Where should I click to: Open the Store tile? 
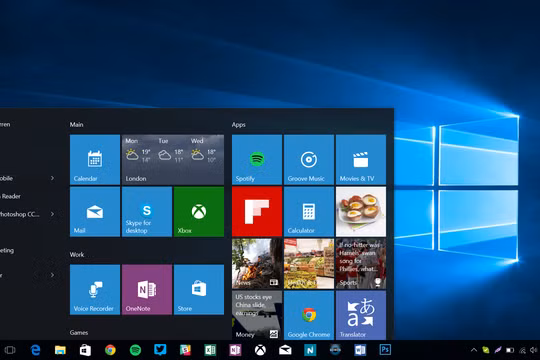(x=199, y=289)
